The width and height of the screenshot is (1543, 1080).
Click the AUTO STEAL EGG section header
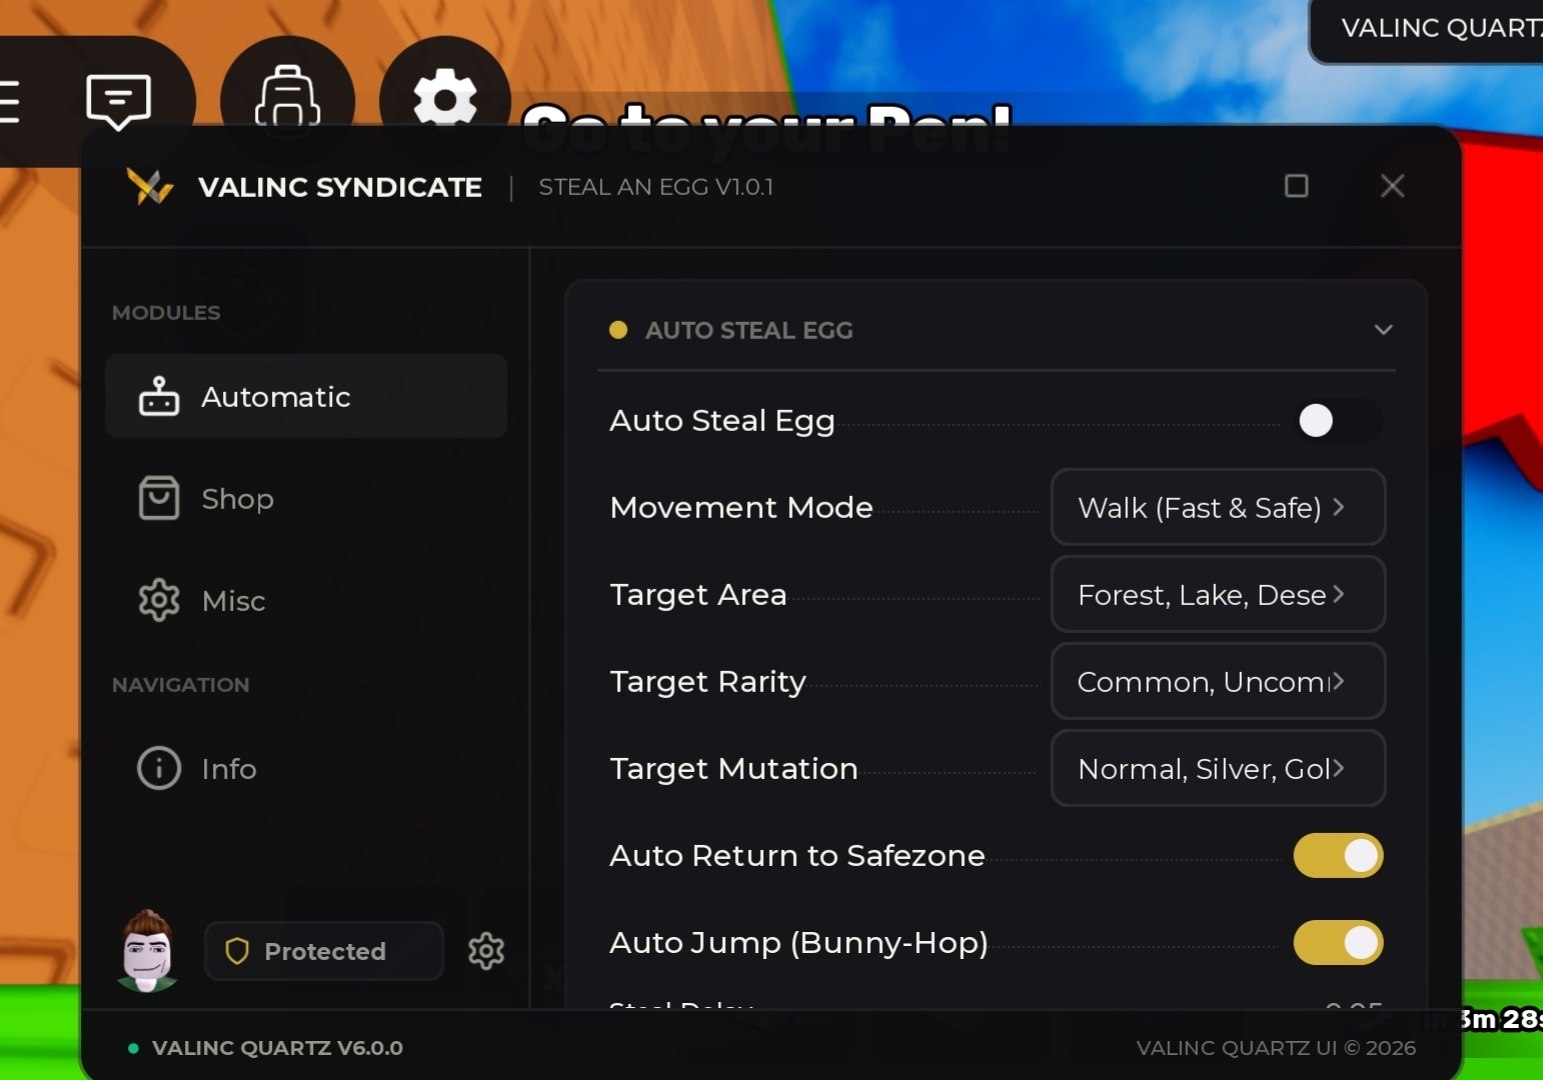(x=996, y=330)
